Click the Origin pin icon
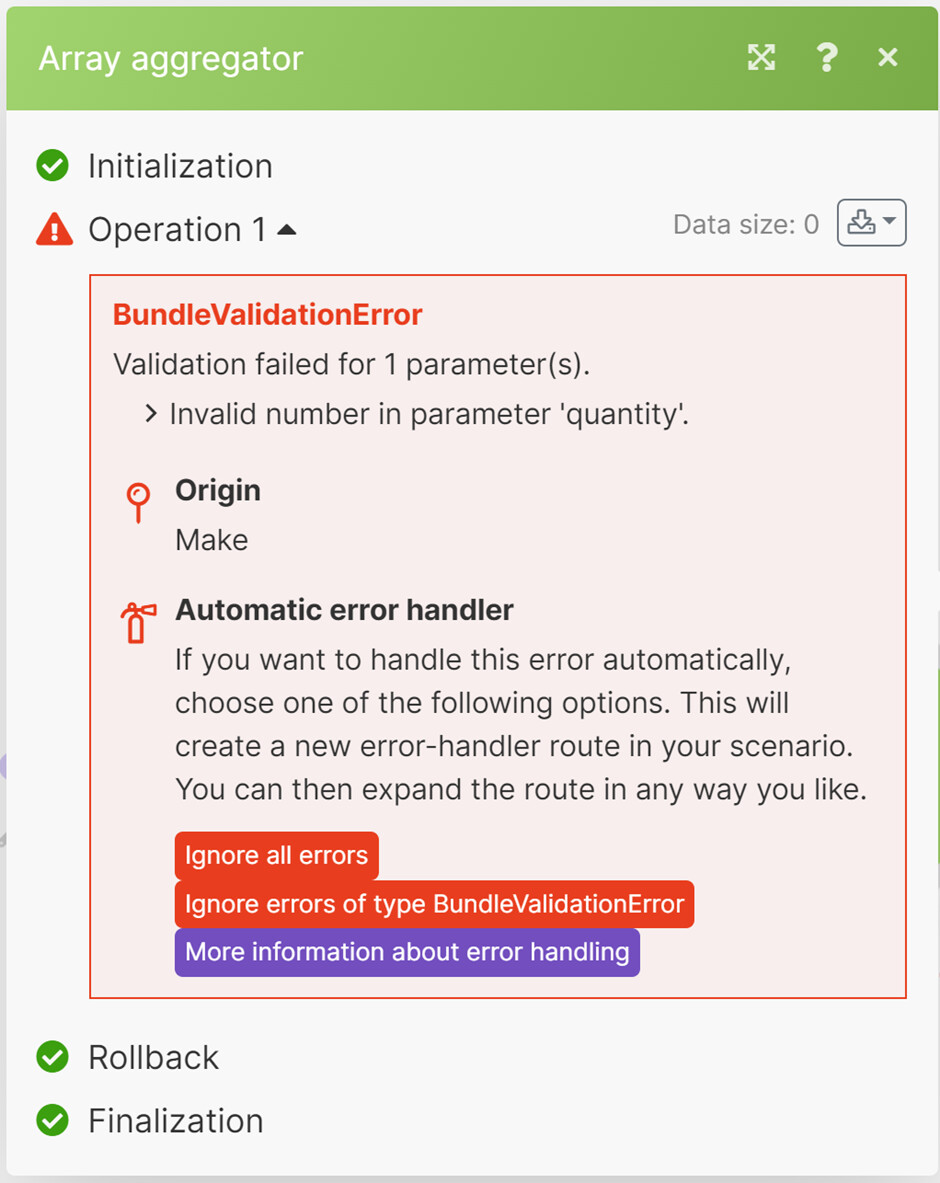The image size is (940, 1183). (138, 500)
